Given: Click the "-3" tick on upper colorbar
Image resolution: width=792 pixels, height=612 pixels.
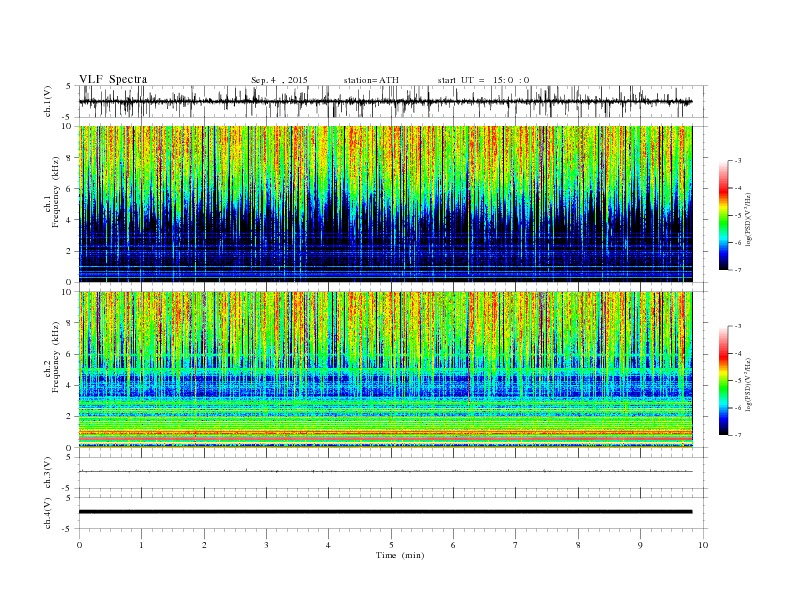Looking at the screenshot, I should coord(737,161).
